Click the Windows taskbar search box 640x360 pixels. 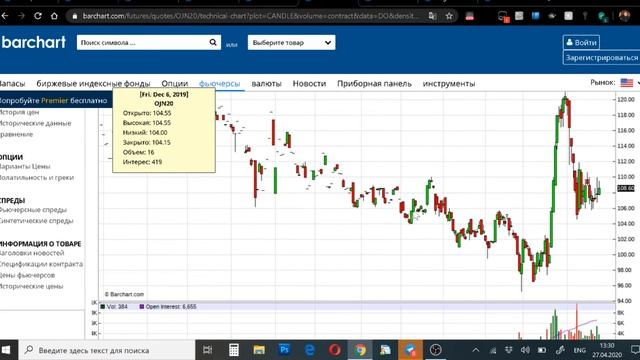(x=107, y=350)
